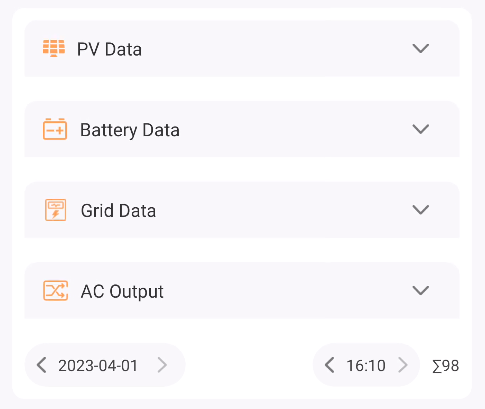Image resolution: width=485 pixels, height=409 pixels.
Task: Expand the Grid Data section chevron
Action: point(421,210)
